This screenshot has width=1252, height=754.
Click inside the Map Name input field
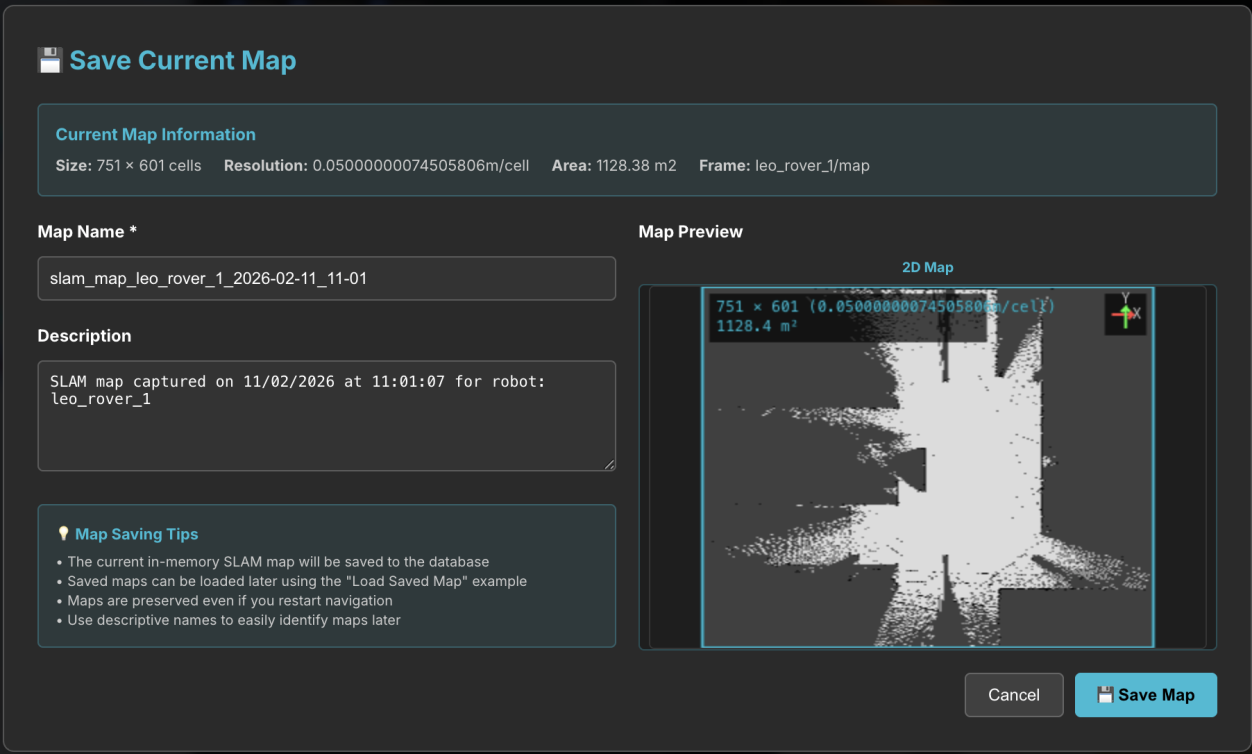(x=326, y=278)
